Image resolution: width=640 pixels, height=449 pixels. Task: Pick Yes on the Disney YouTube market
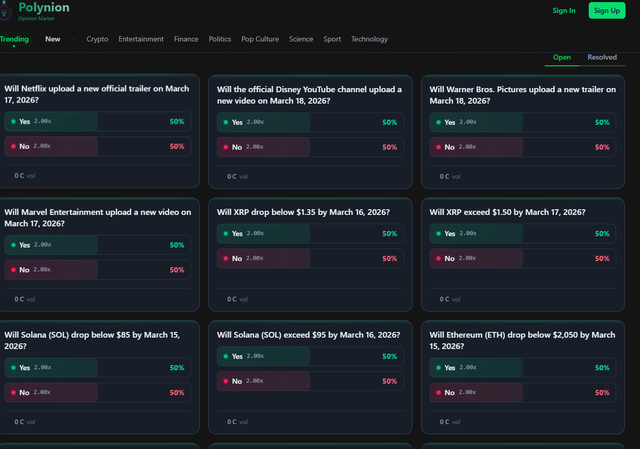coord(310,122)
